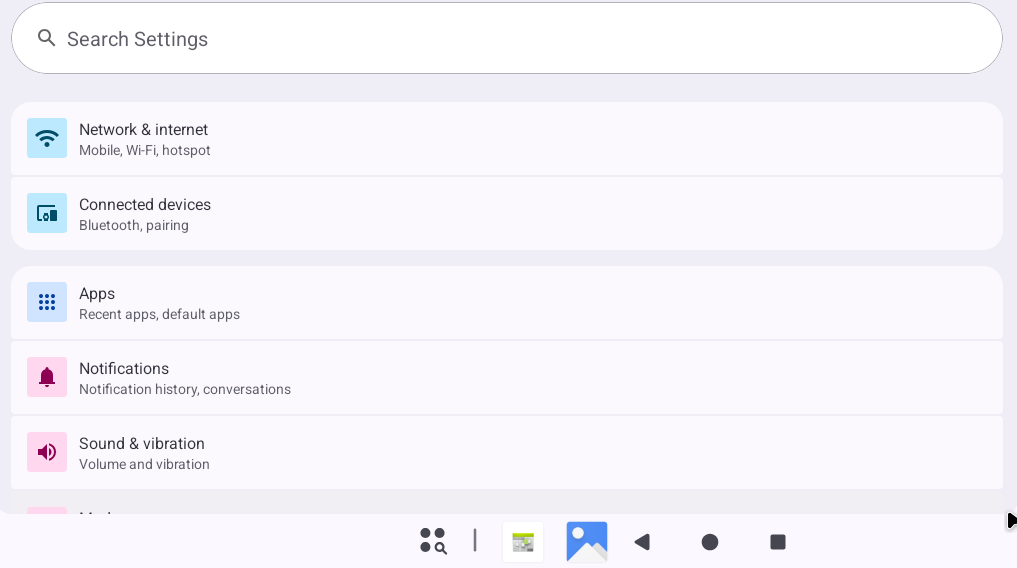Image resolution: width=1017 pixels, height=568 pixels.
Task: Tap the Recents square button
Action: pos(778,542)
